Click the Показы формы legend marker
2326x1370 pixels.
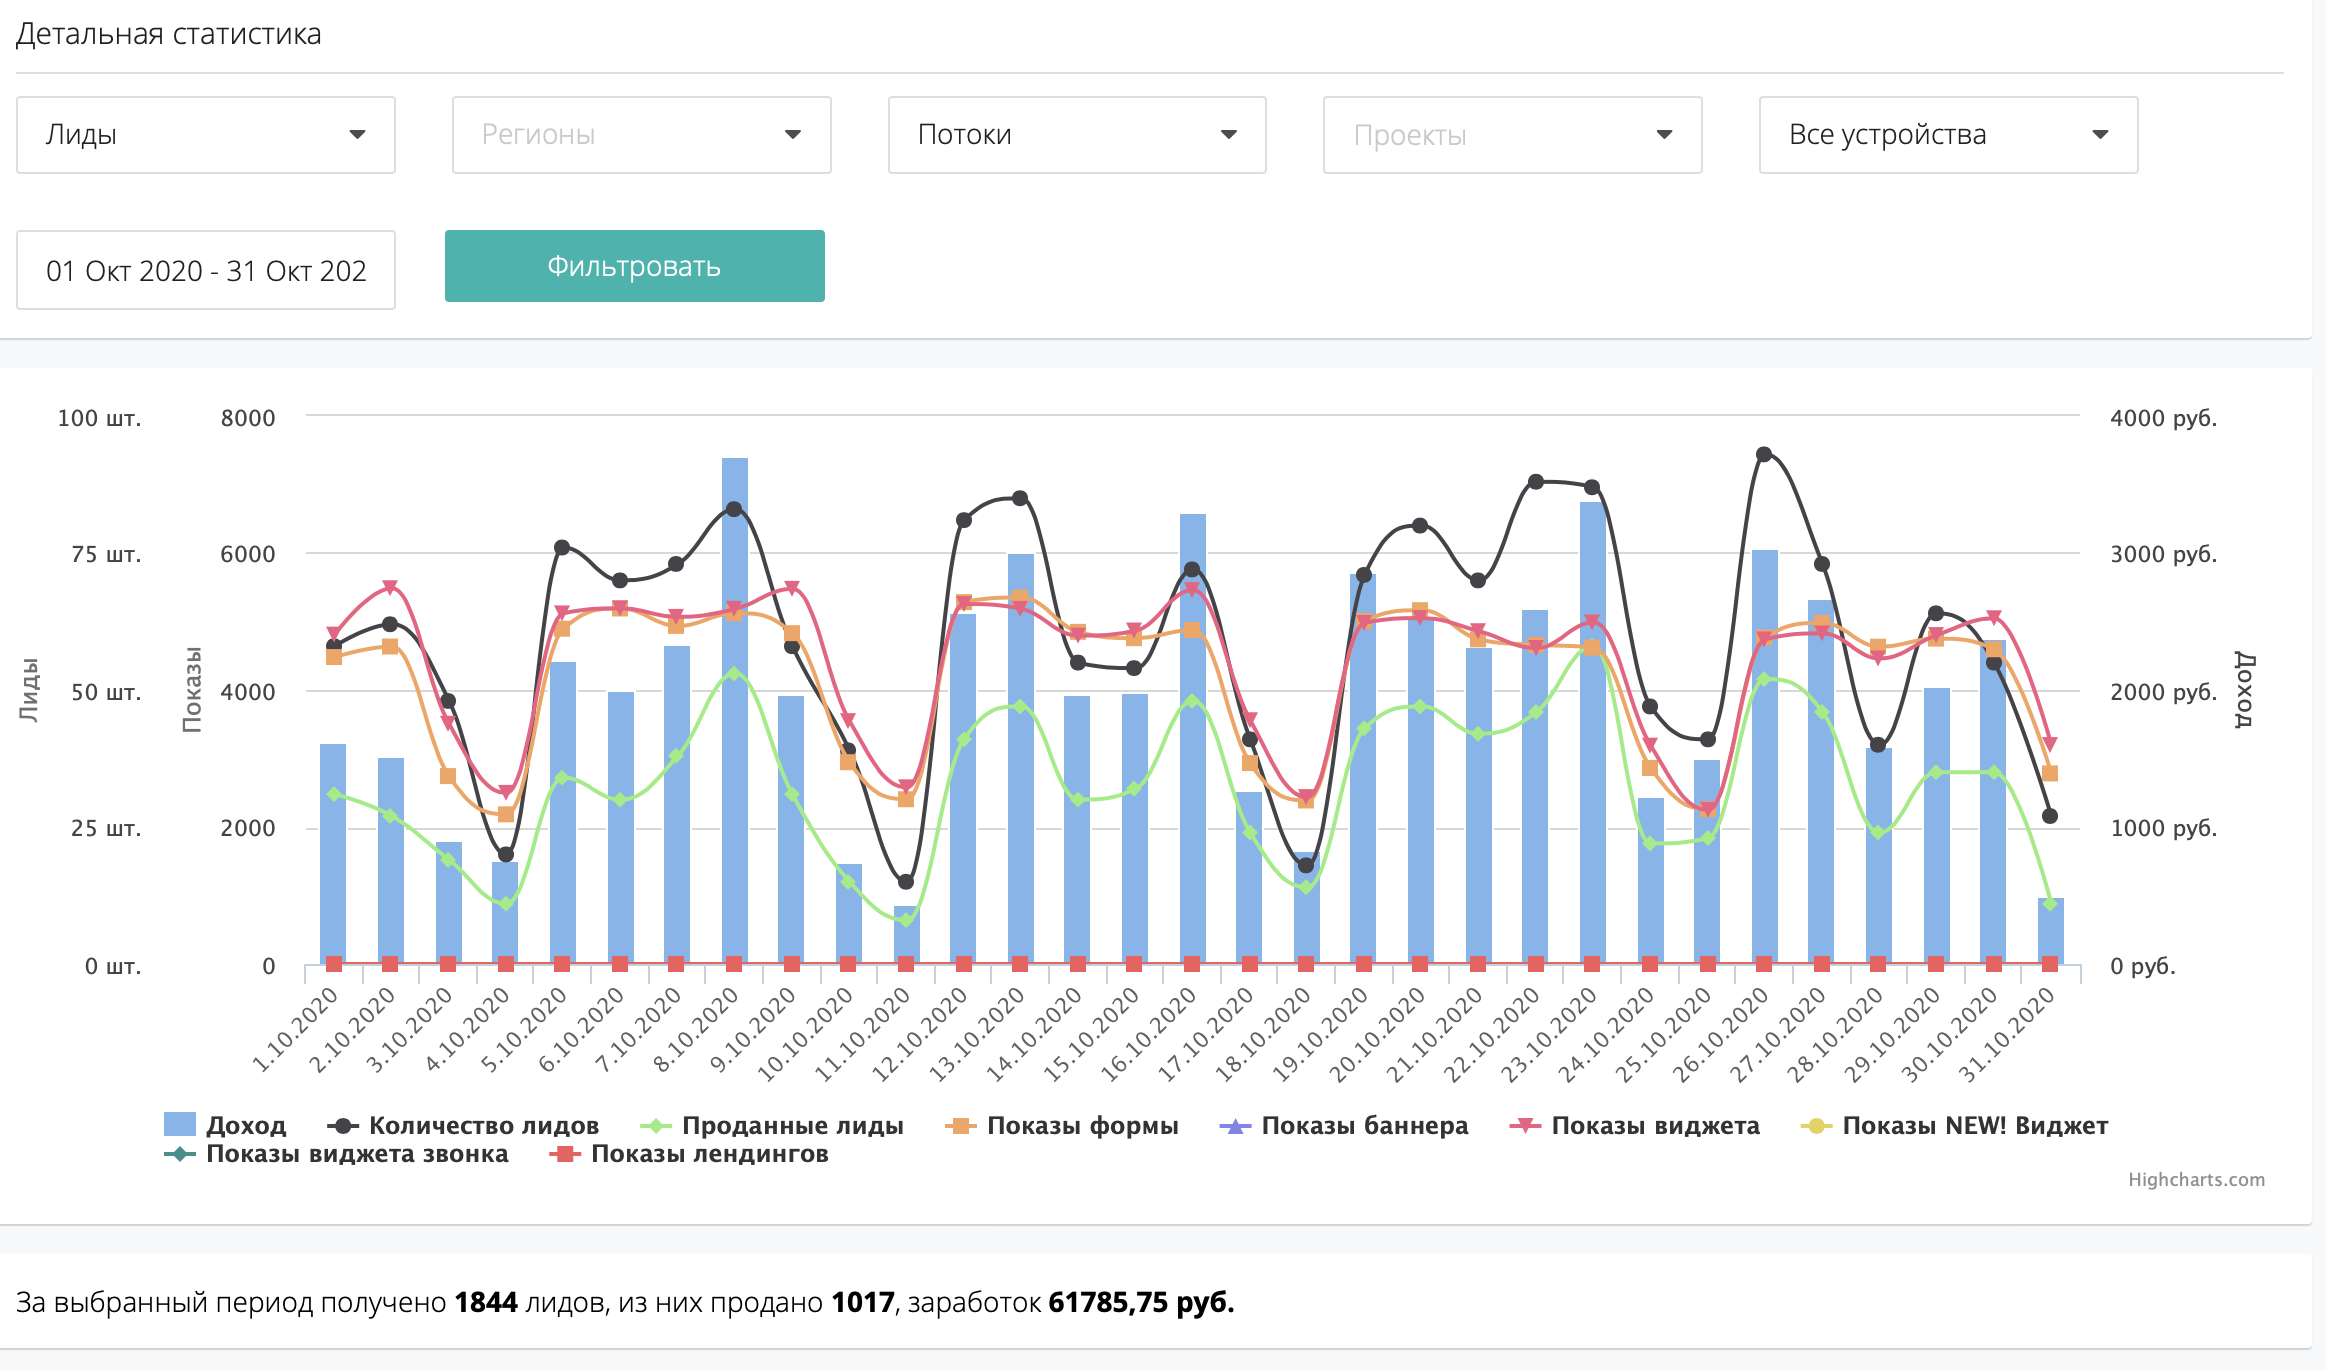pyautogui.click(x=961, y=1126)
